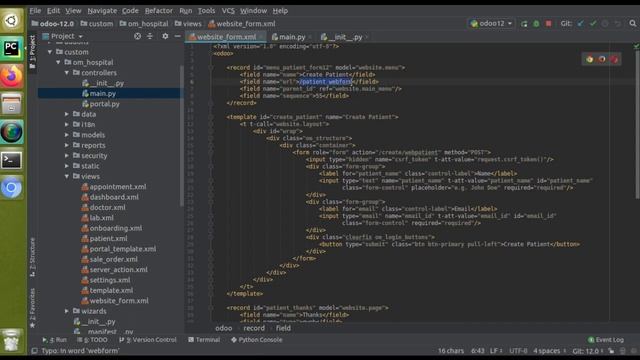Viewport: 640px width, 360px height.
Task: Select the website_form.xml editor tab
Action: pos(226,37)
